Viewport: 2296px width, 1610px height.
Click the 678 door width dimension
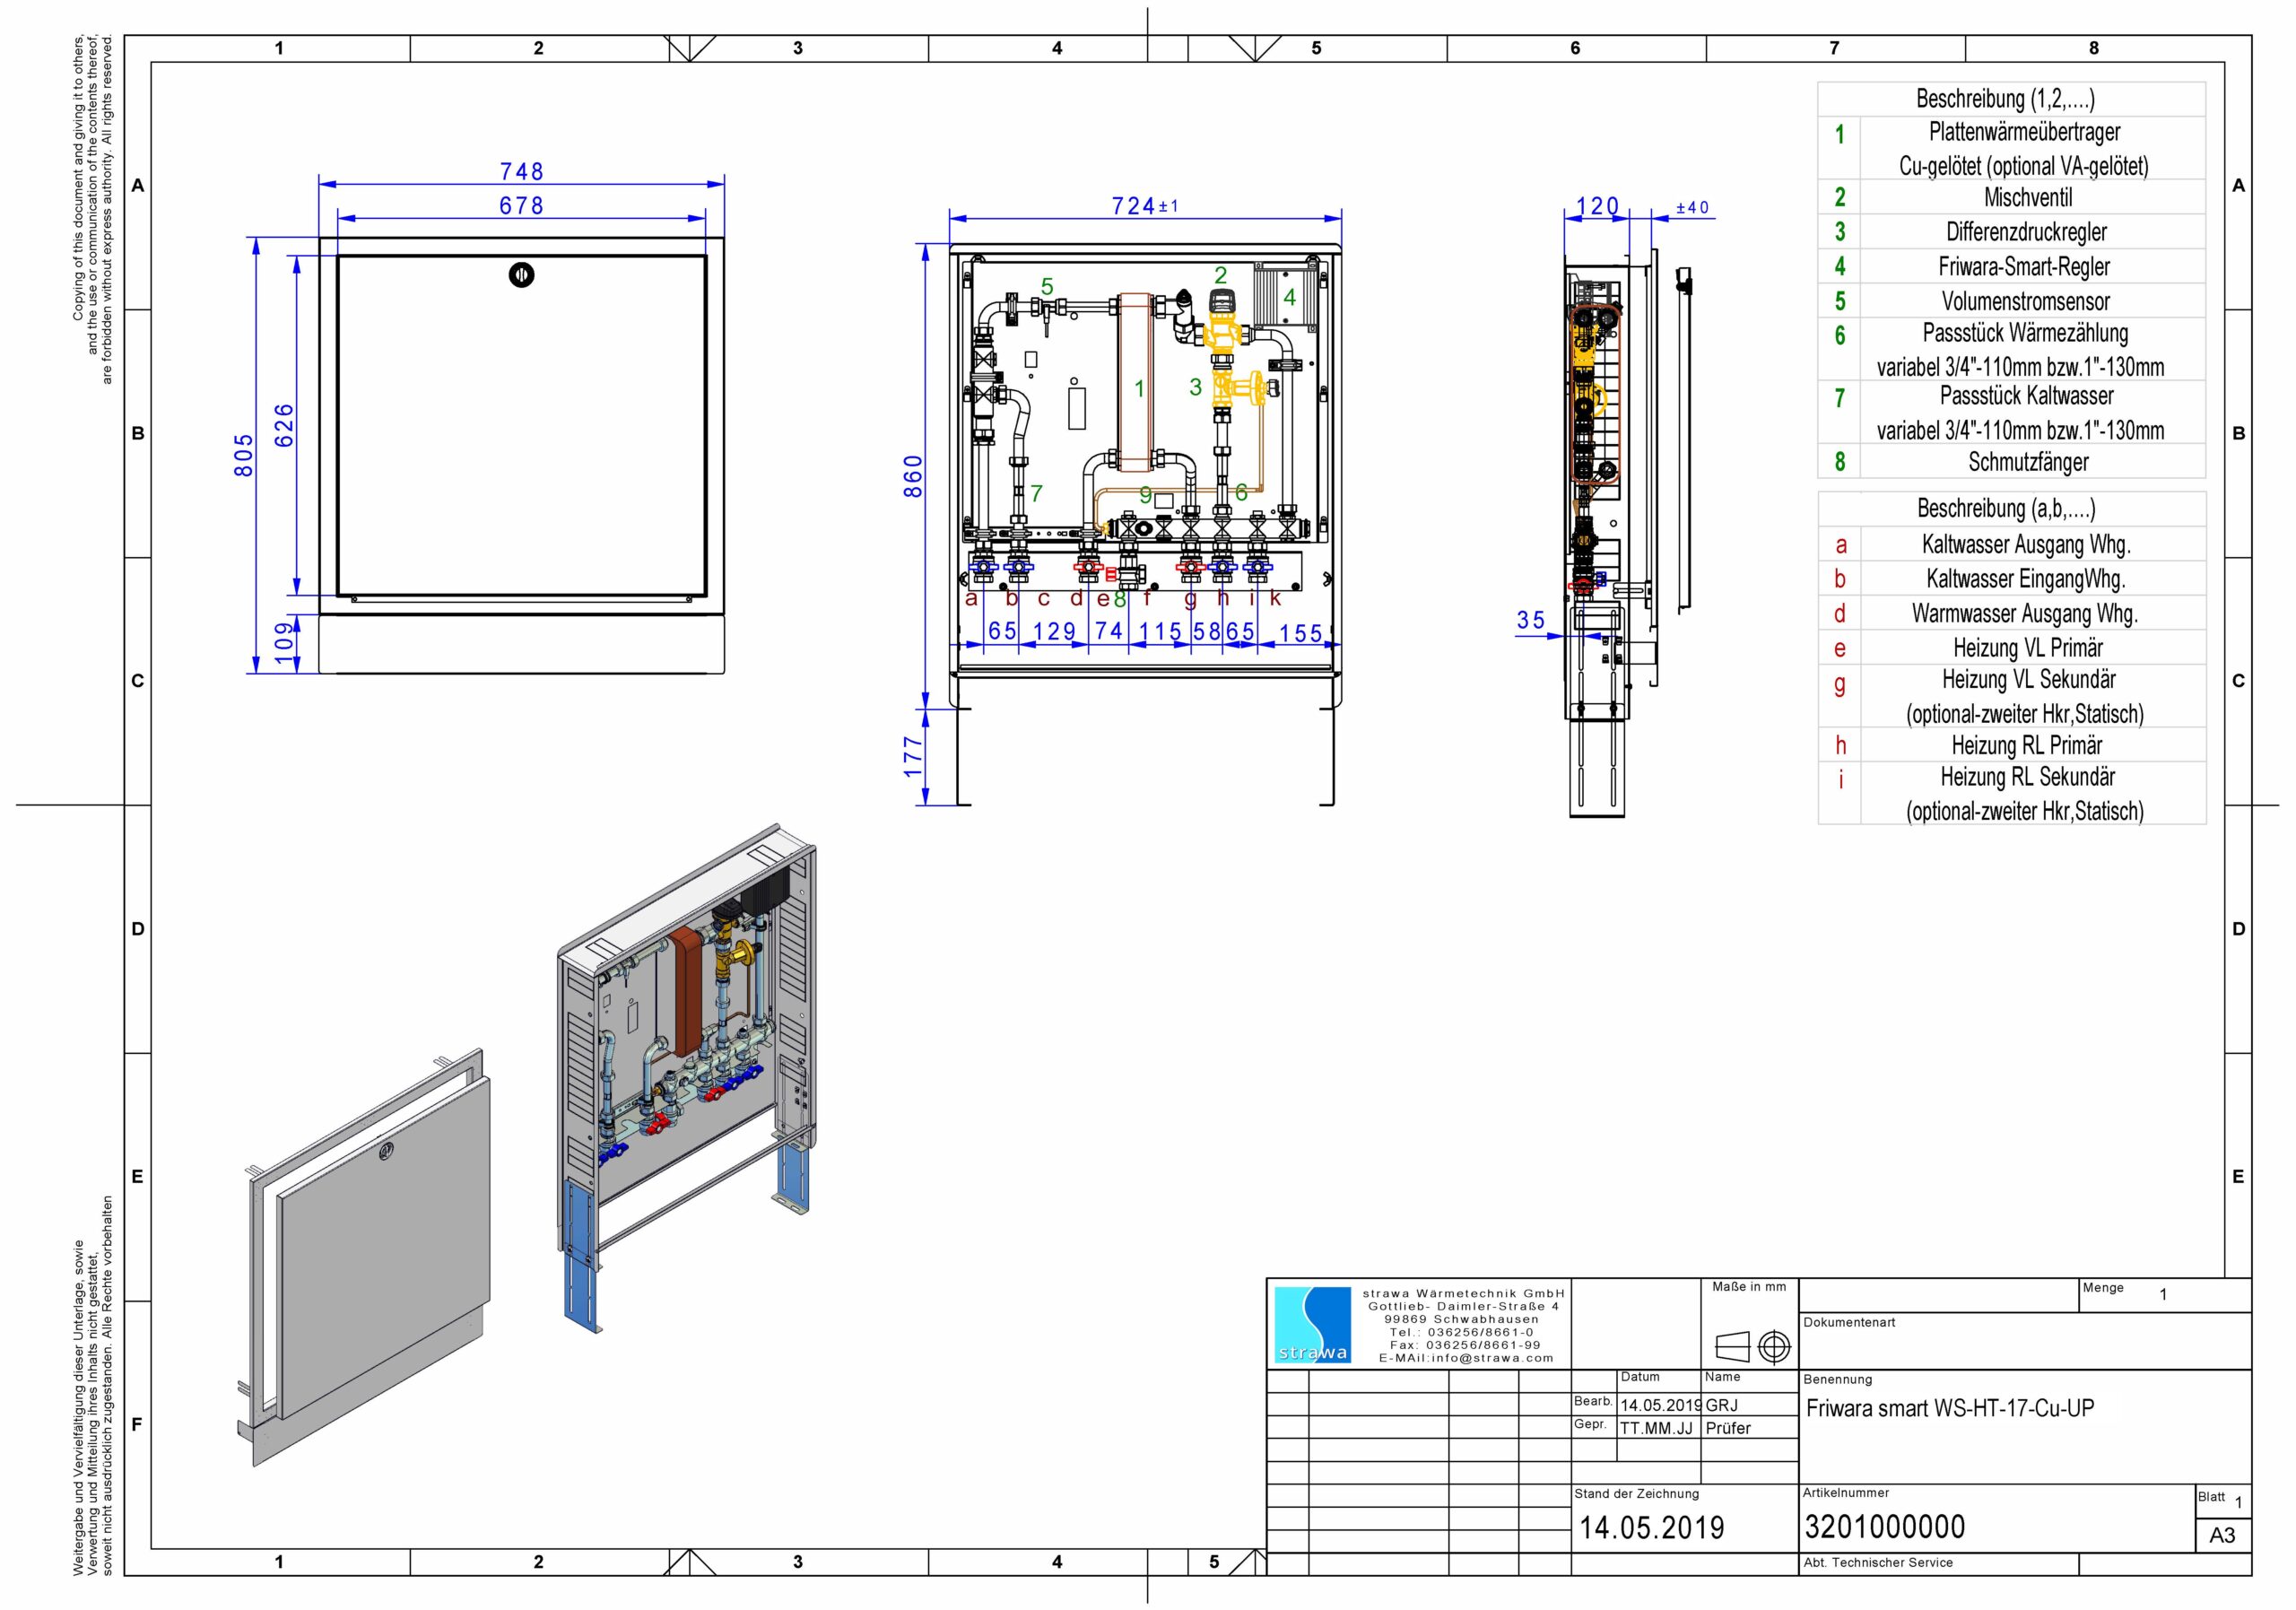pyautogui.click(x=521, y=205)
